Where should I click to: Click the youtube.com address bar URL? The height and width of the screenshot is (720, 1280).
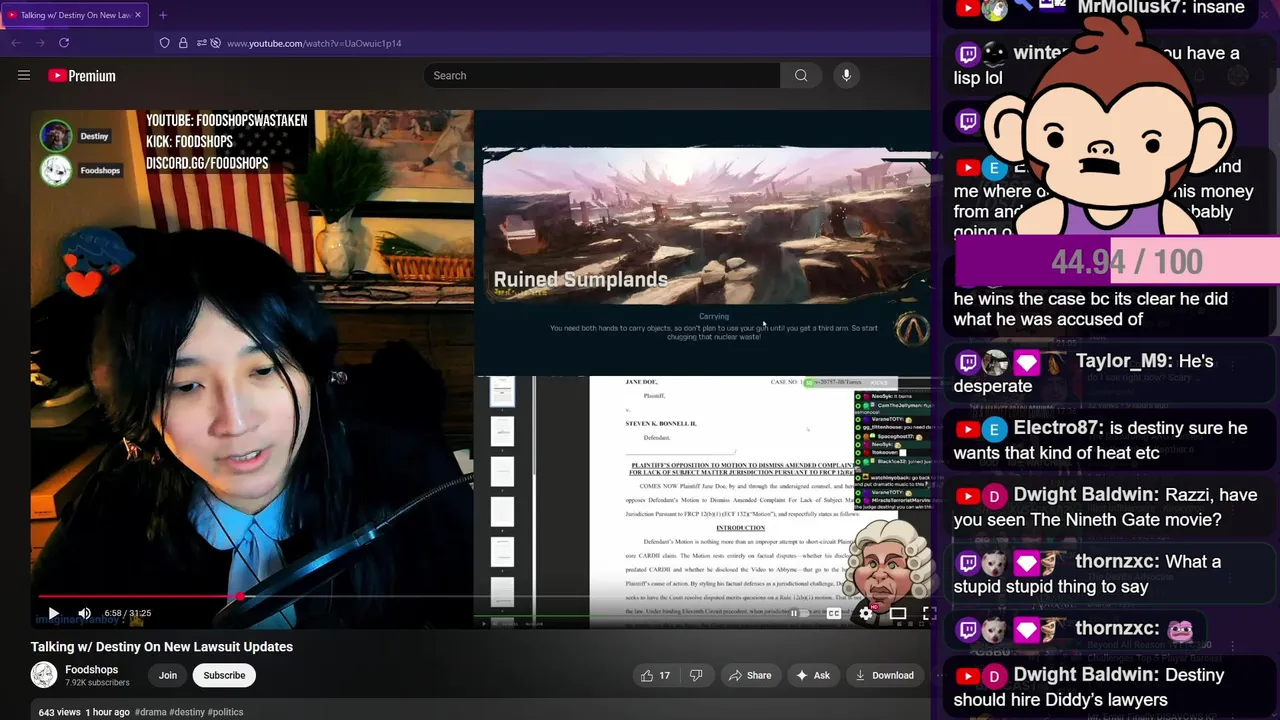[314, 44]
